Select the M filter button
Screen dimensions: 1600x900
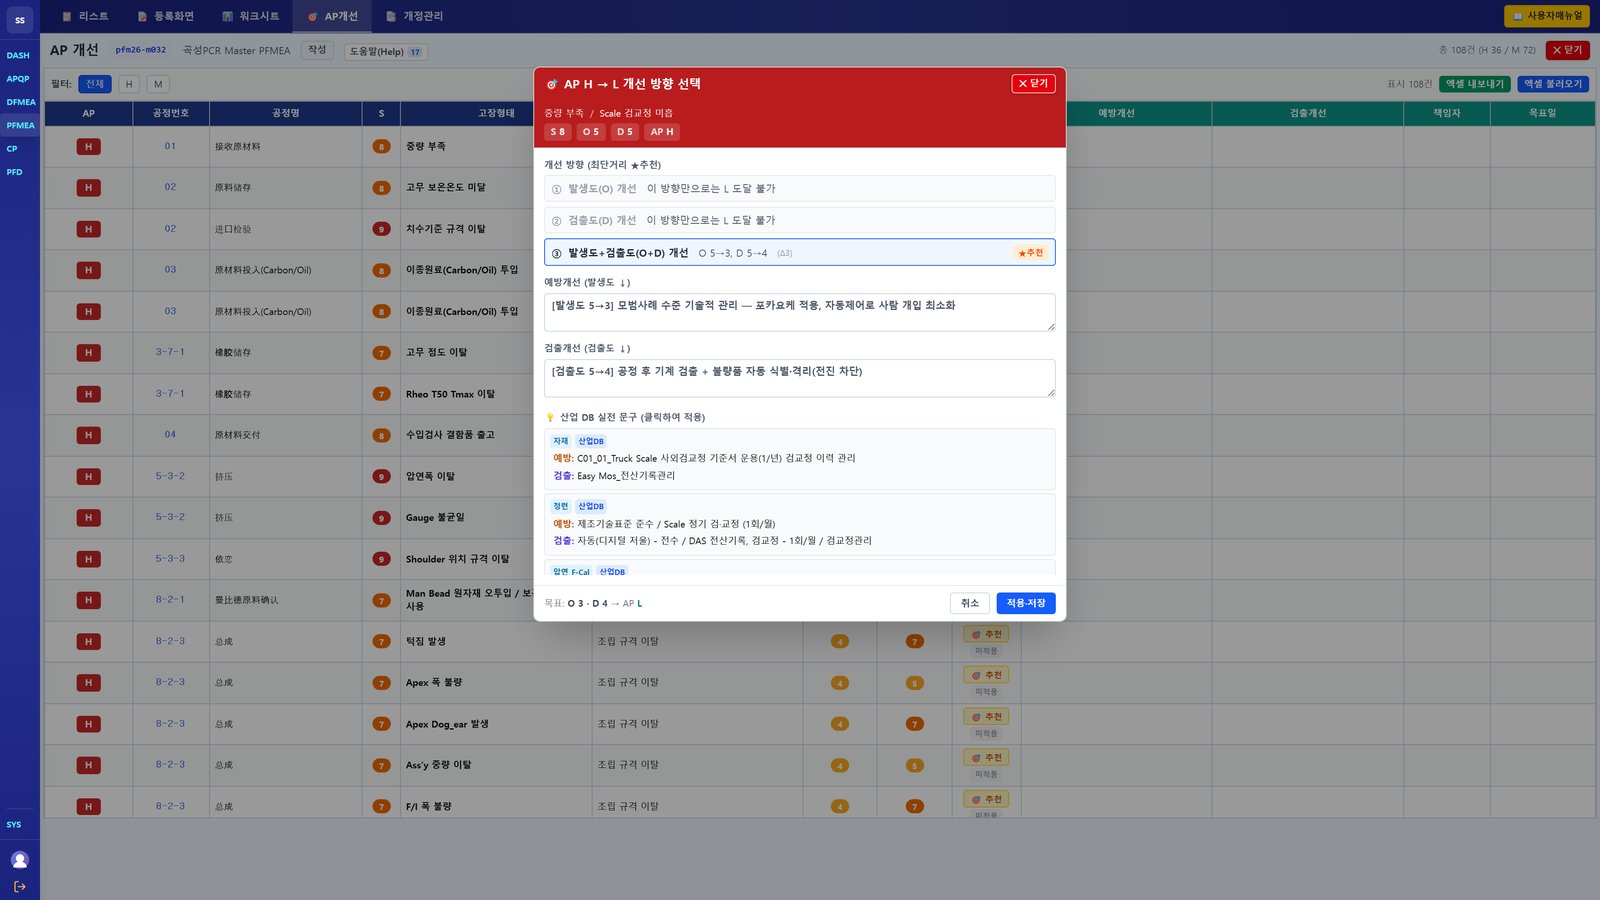(x=158, y=84)
